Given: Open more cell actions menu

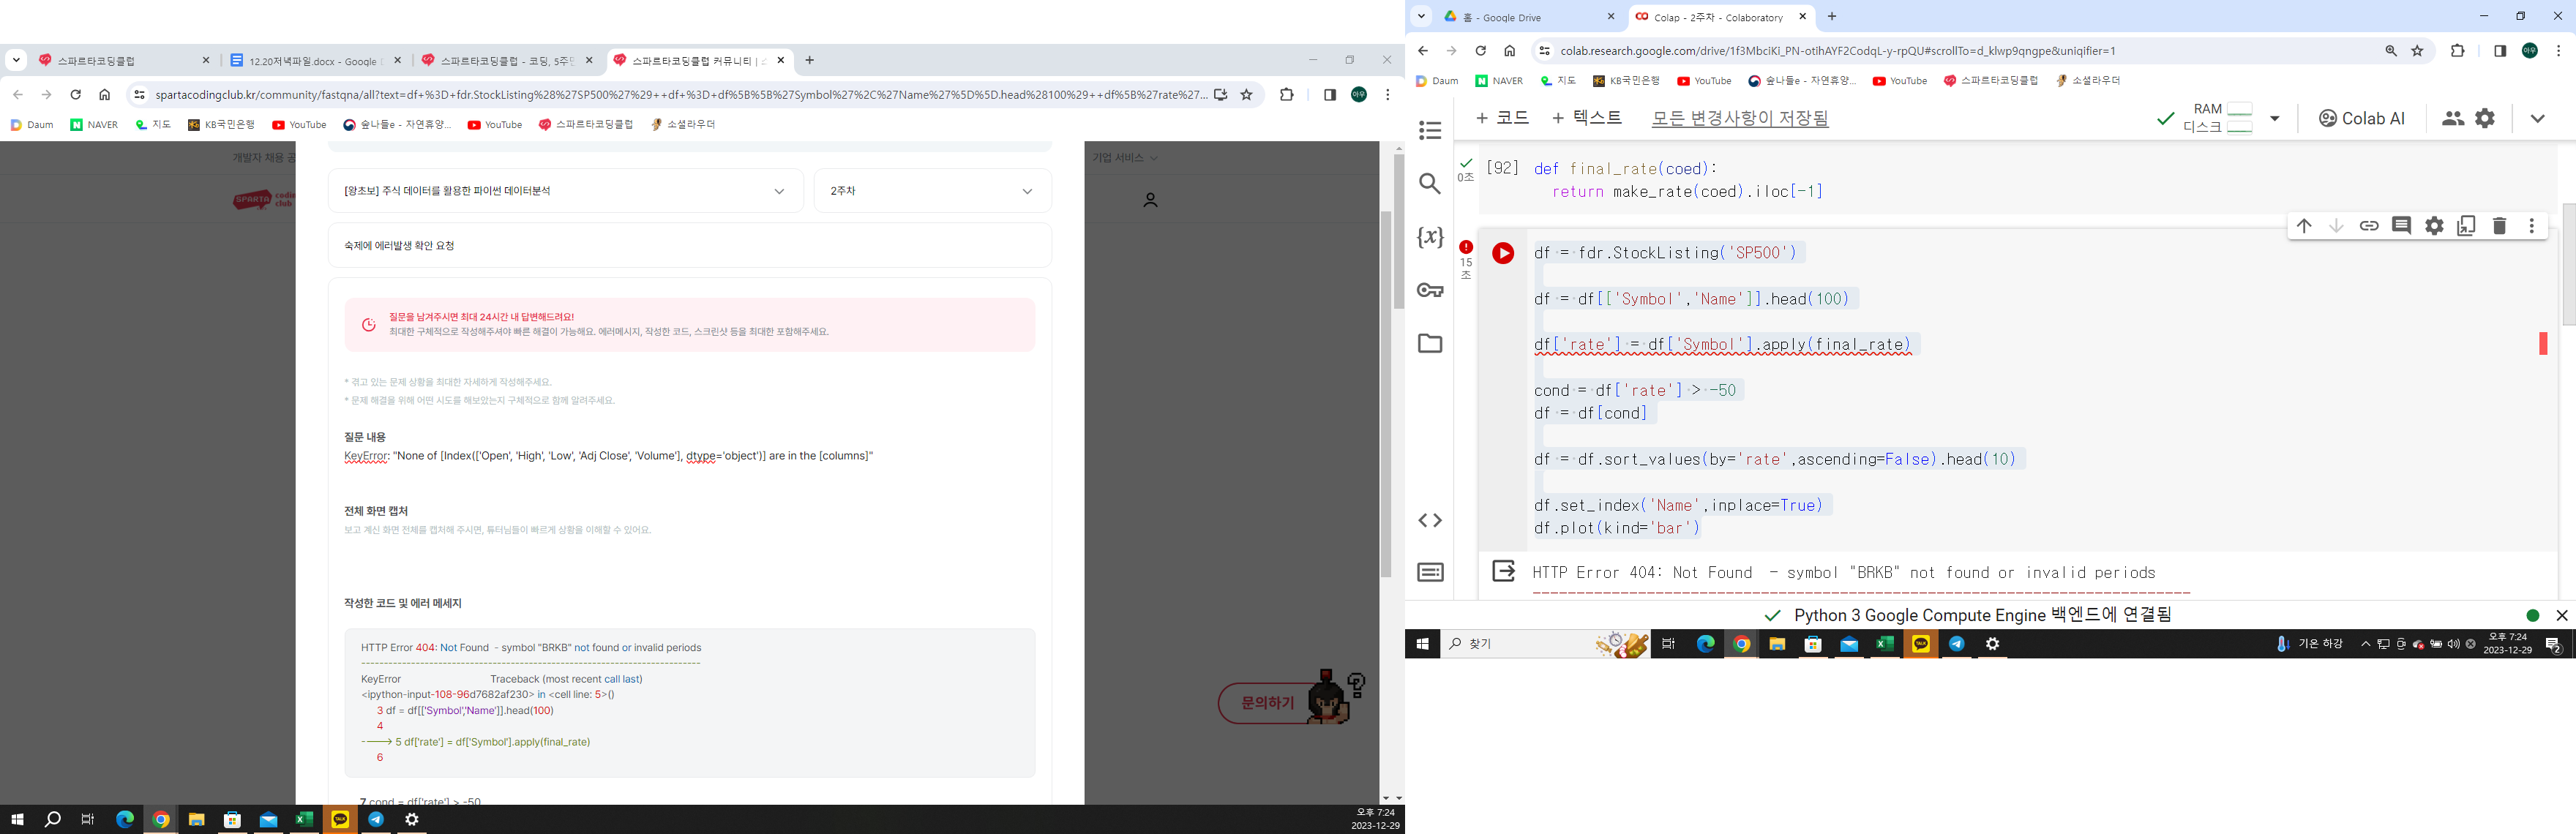Looking at the screenshot, I should point(2532,226).
